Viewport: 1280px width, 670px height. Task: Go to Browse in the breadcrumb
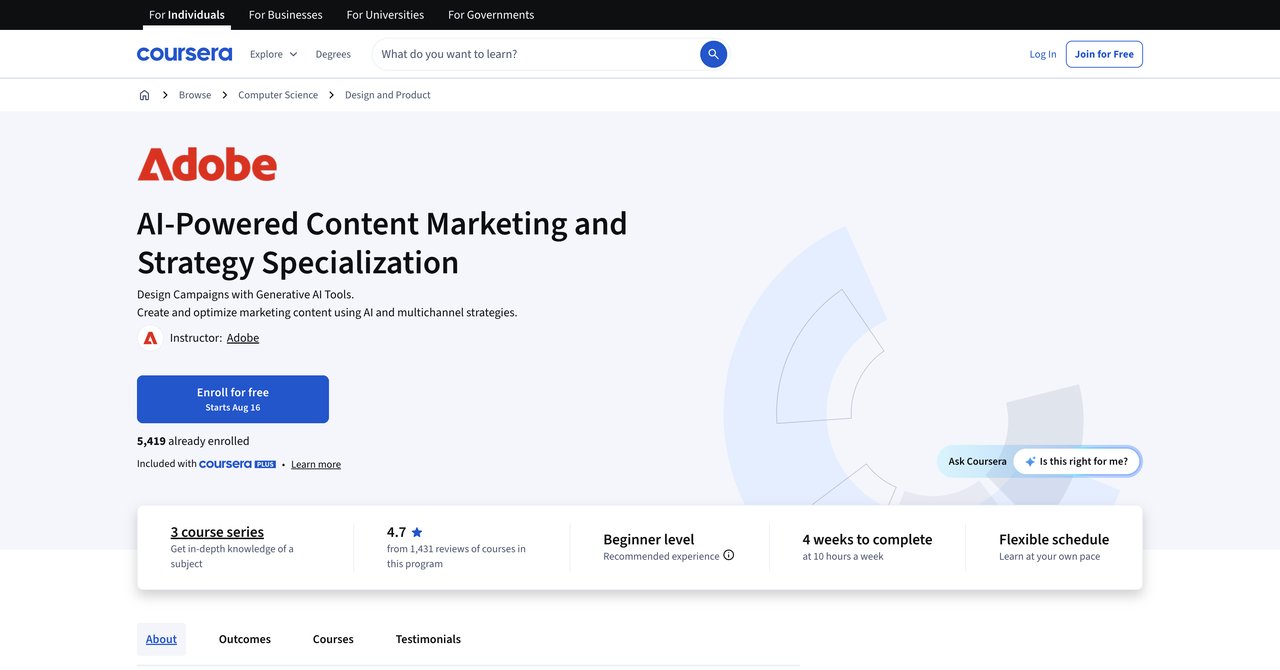click(x=195, y=95)
